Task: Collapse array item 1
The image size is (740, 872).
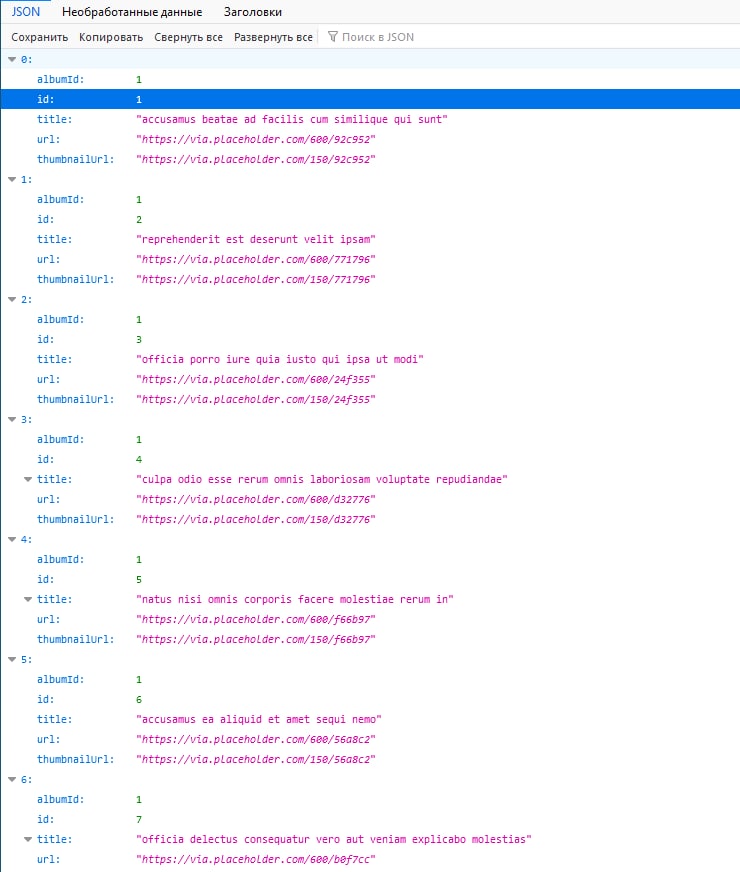Action: 12,180
